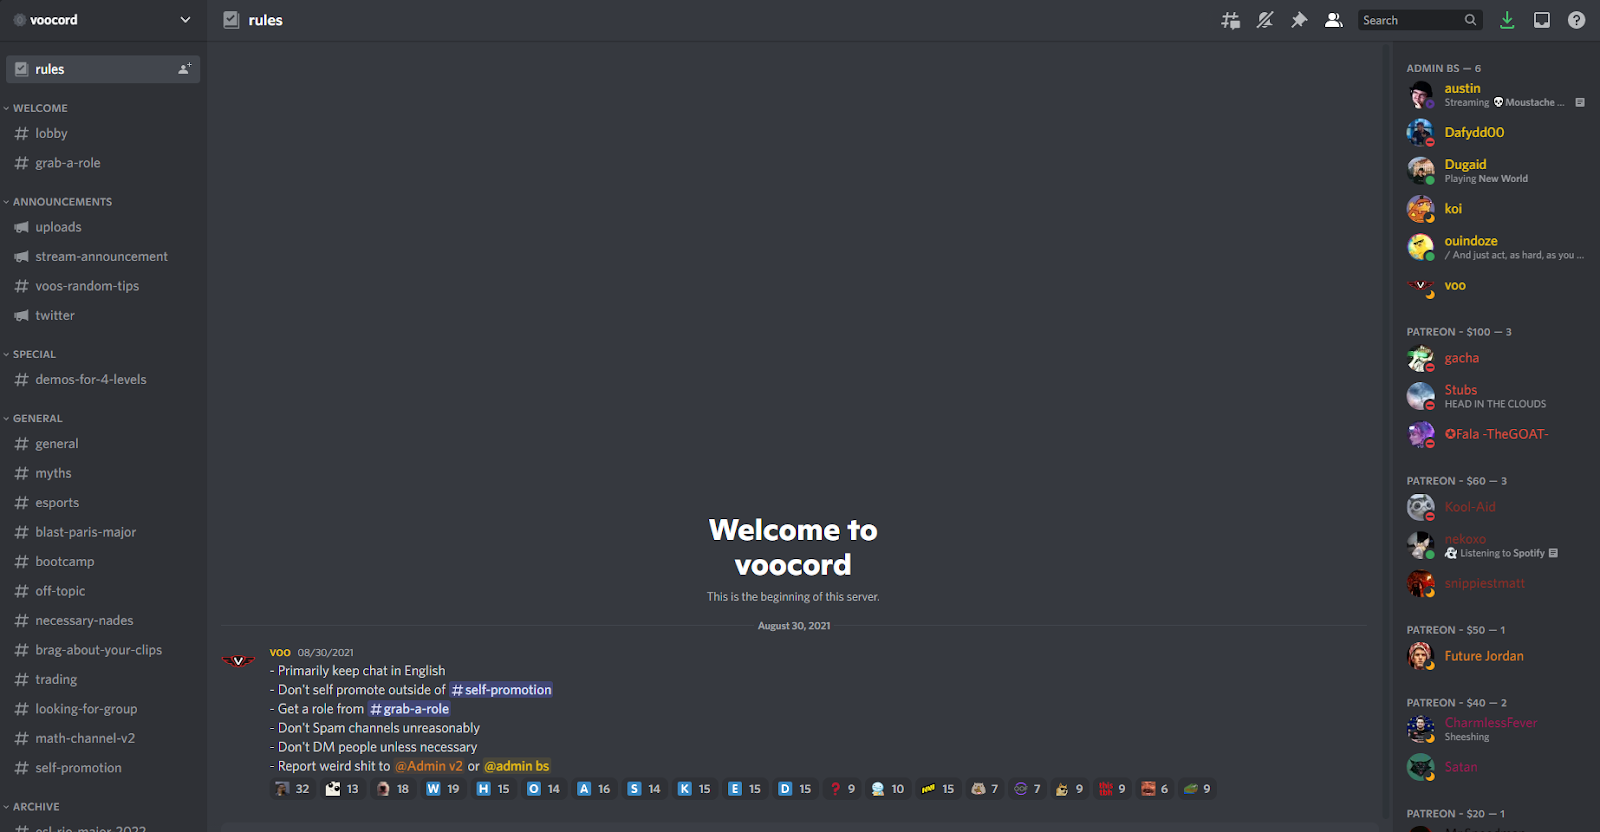Open the Inbox icon

point(1542,20)
